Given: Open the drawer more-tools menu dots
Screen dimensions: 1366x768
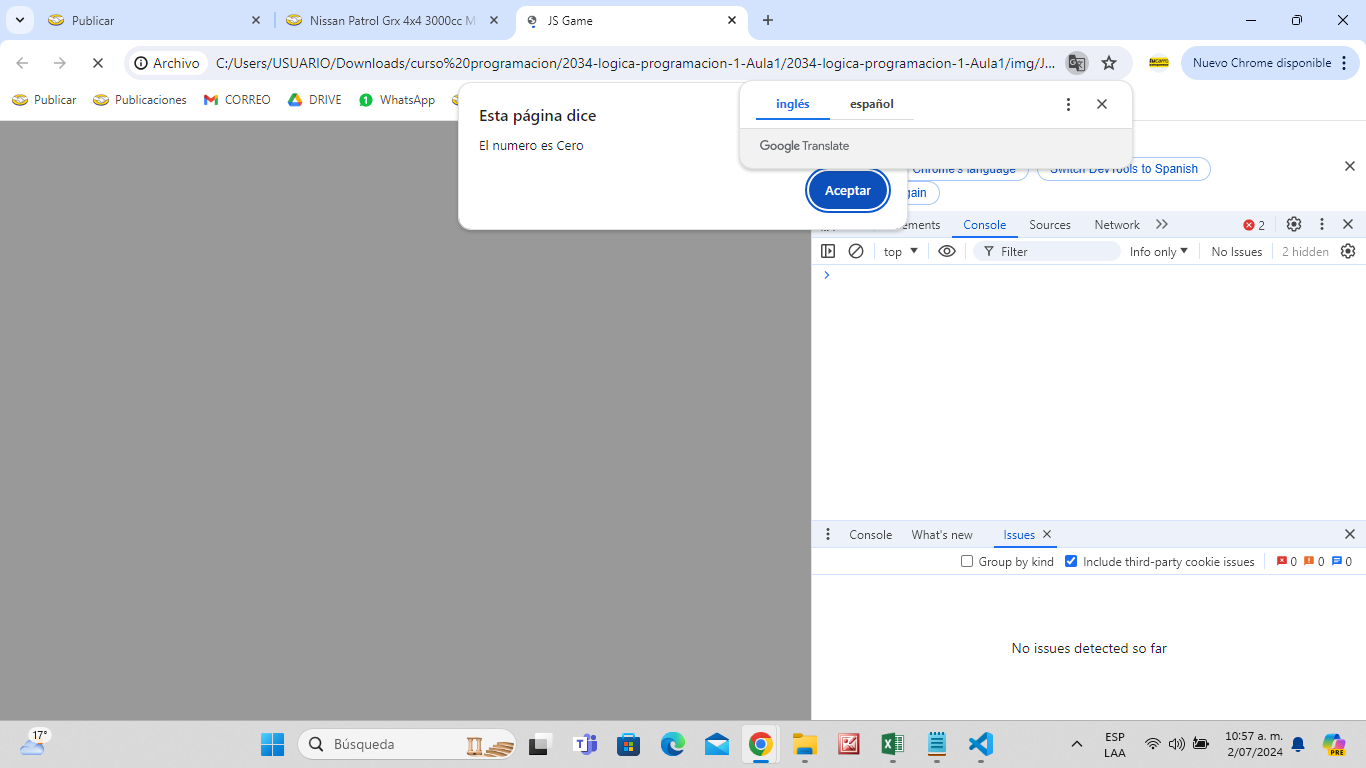Looking at the screenshot, I should click(827, 534).
